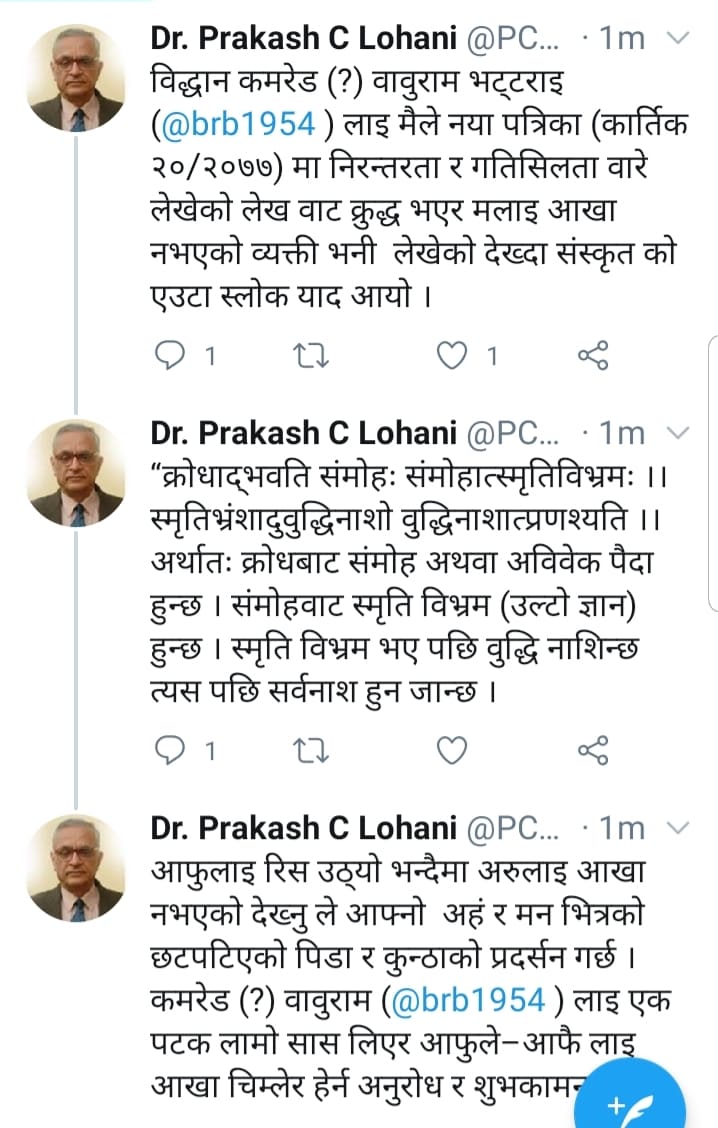Share the Sanskrit shloka tweet
This screenshot has height=1128, width=718.
[x=594, y=750]
